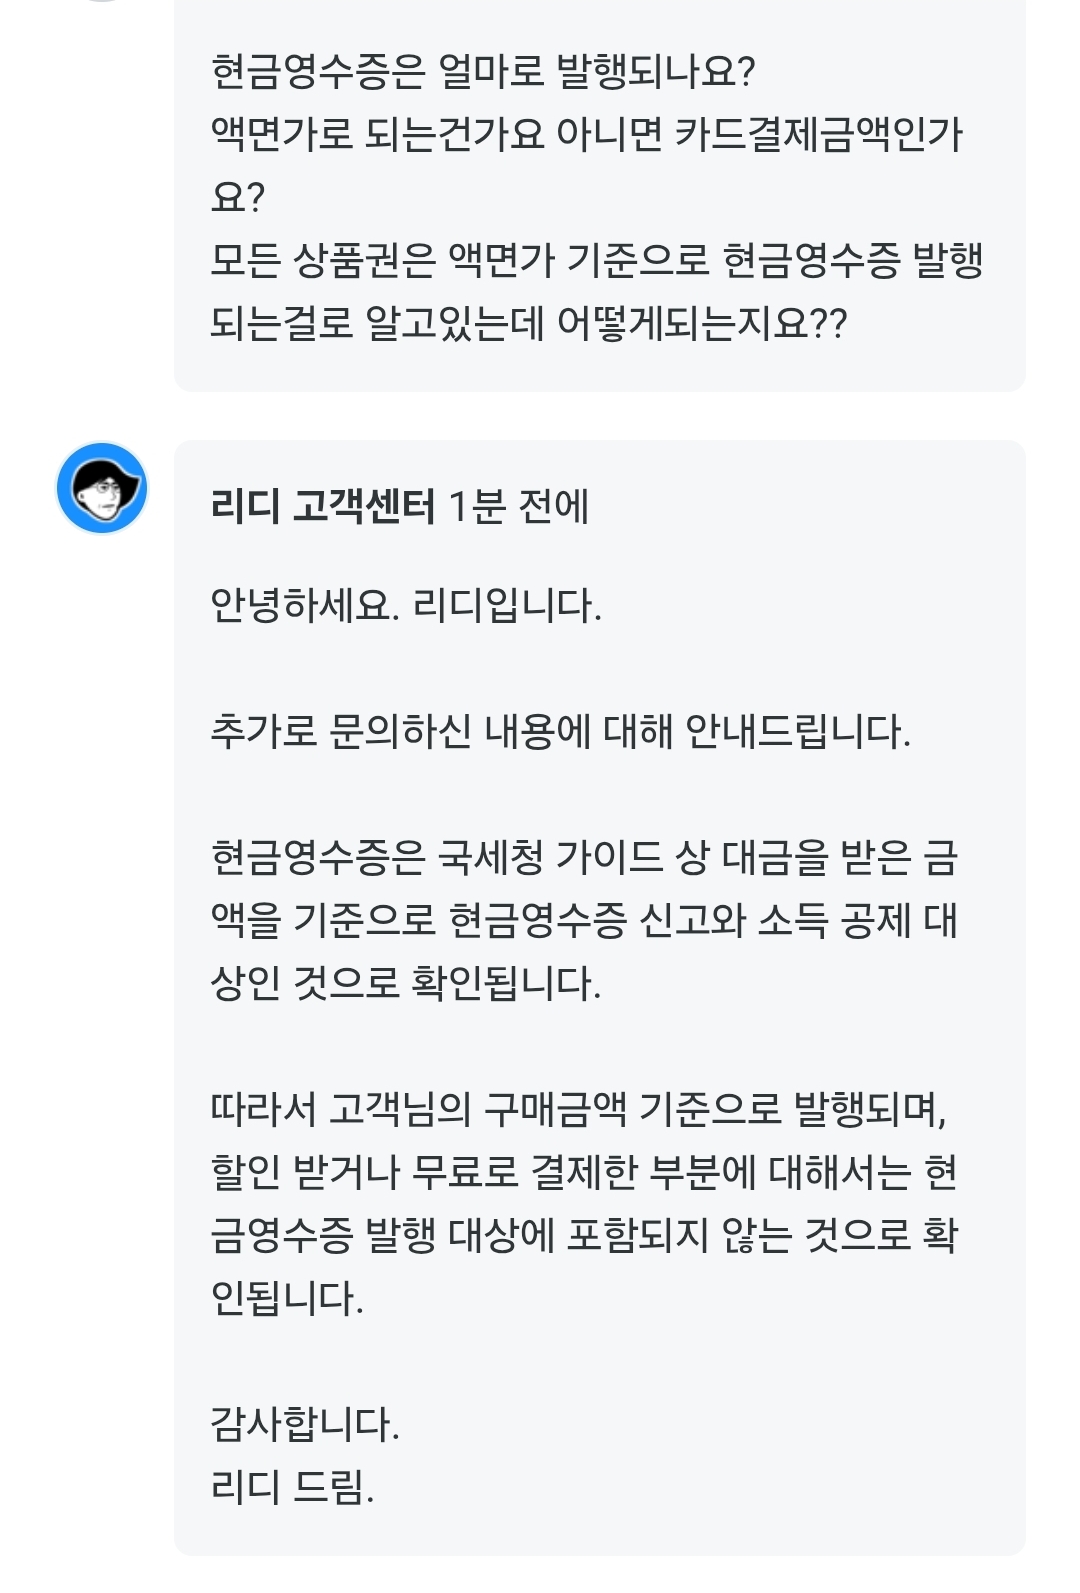Tap the sender name 리디 고객센터
This screenshot has height=1593, width=1080.
323,507
